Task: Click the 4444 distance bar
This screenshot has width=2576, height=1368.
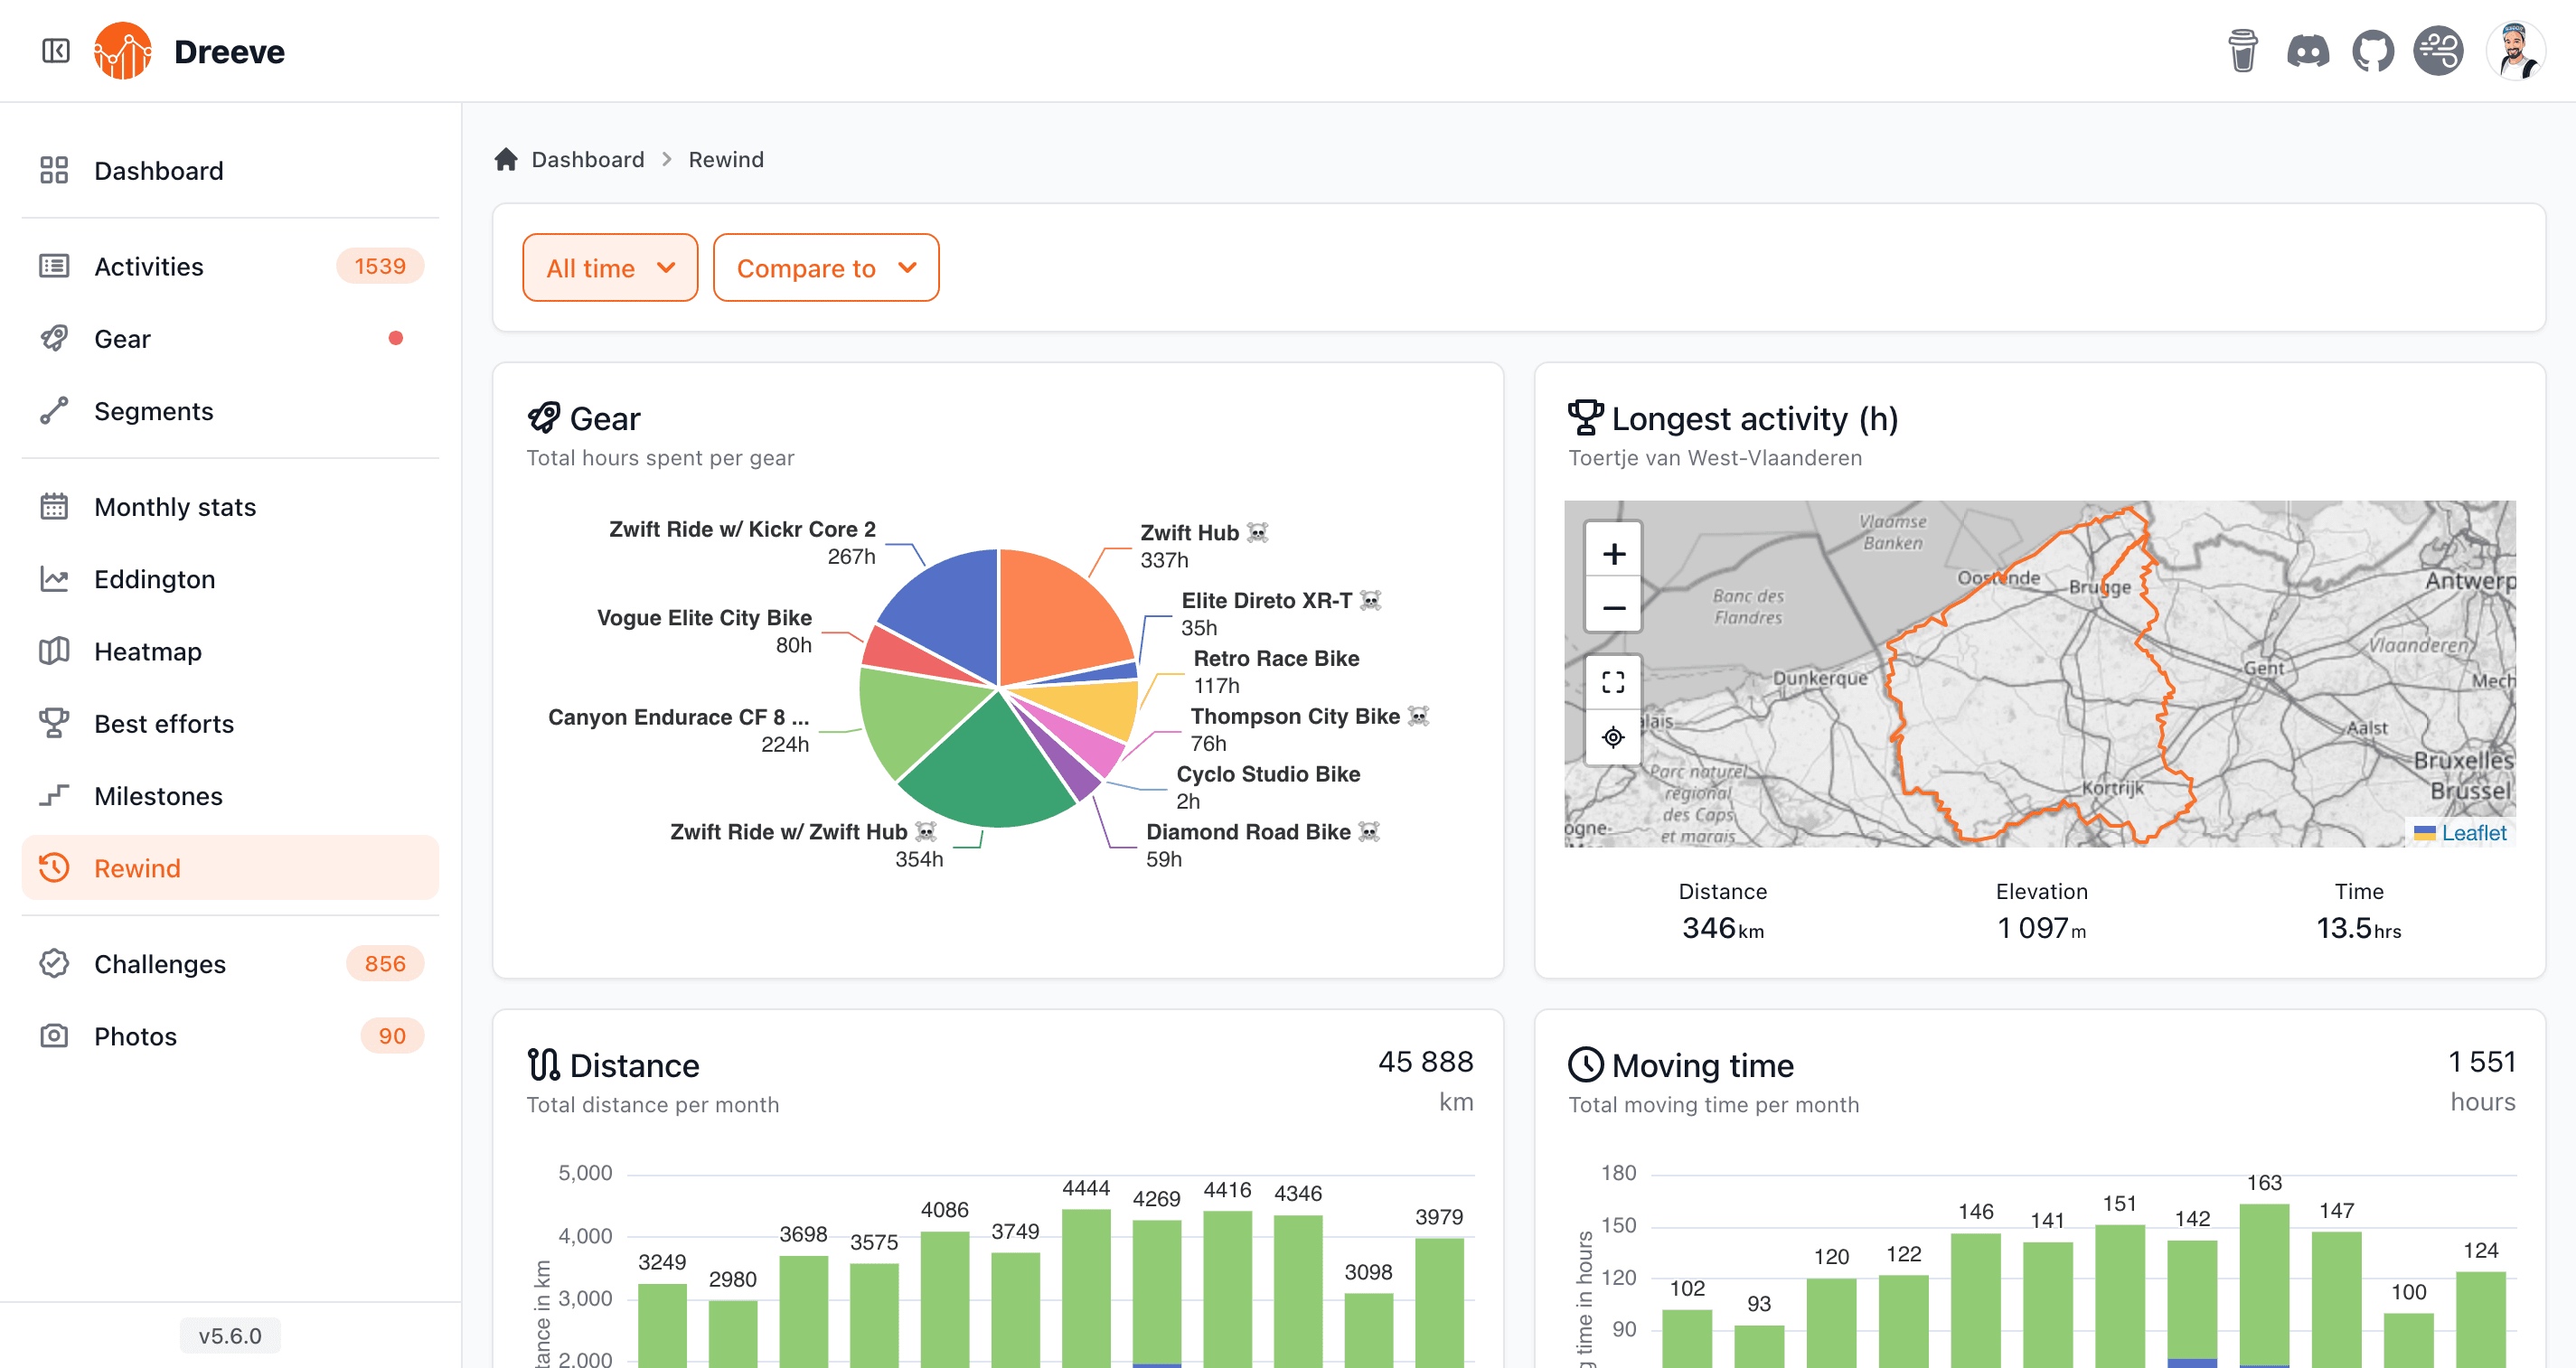Action: tap(1086, 1288)
